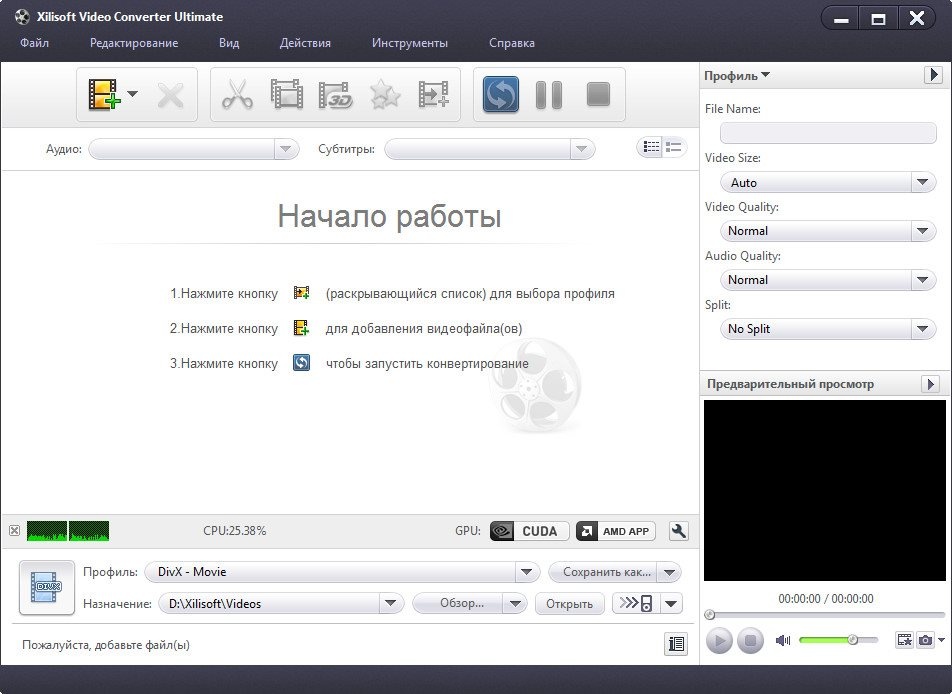Image resolution: width=952 pixels, height=694 pixels.
Task: Click the star Effects icon
Action: click(x=385, y=95)
